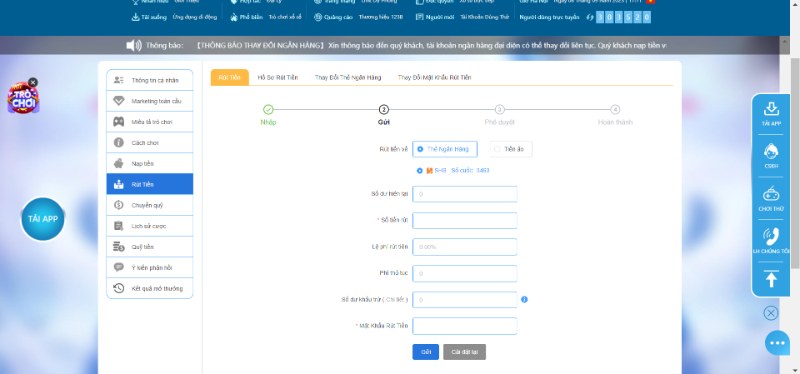Click Tài Khoản Dùng Thử header link
Image resolution: width=800 pixels, height=374 pixels.
[484, 17]
